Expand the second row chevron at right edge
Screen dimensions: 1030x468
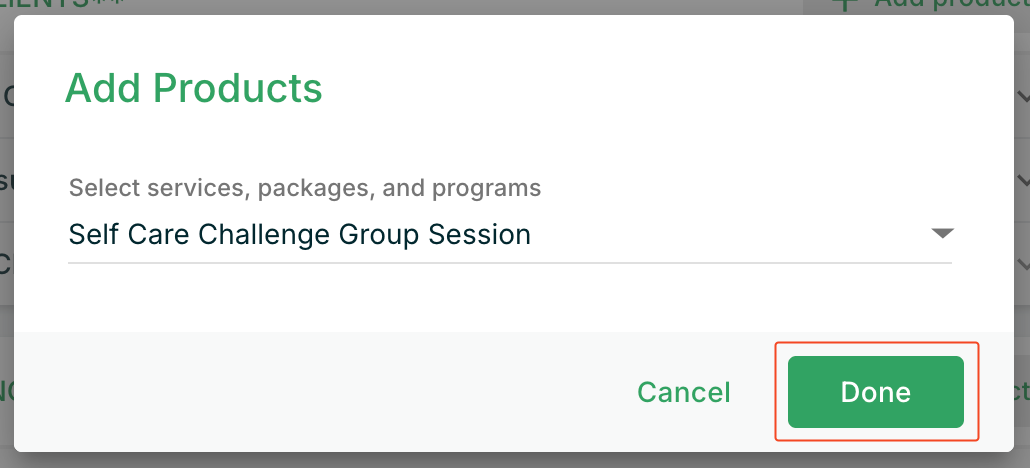1022,180
